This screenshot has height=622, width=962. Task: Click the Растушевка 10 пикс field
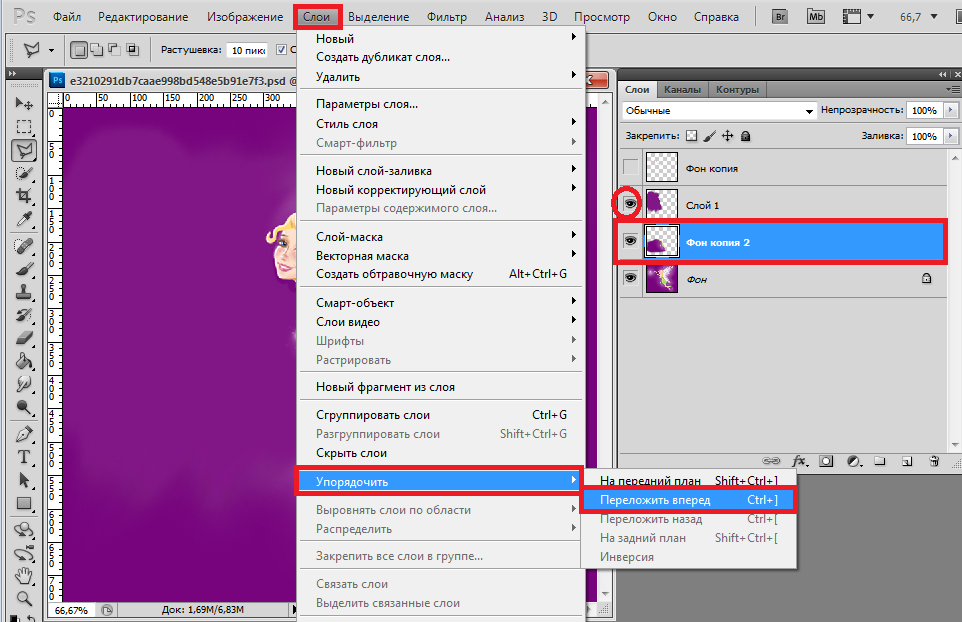(248, 50)
